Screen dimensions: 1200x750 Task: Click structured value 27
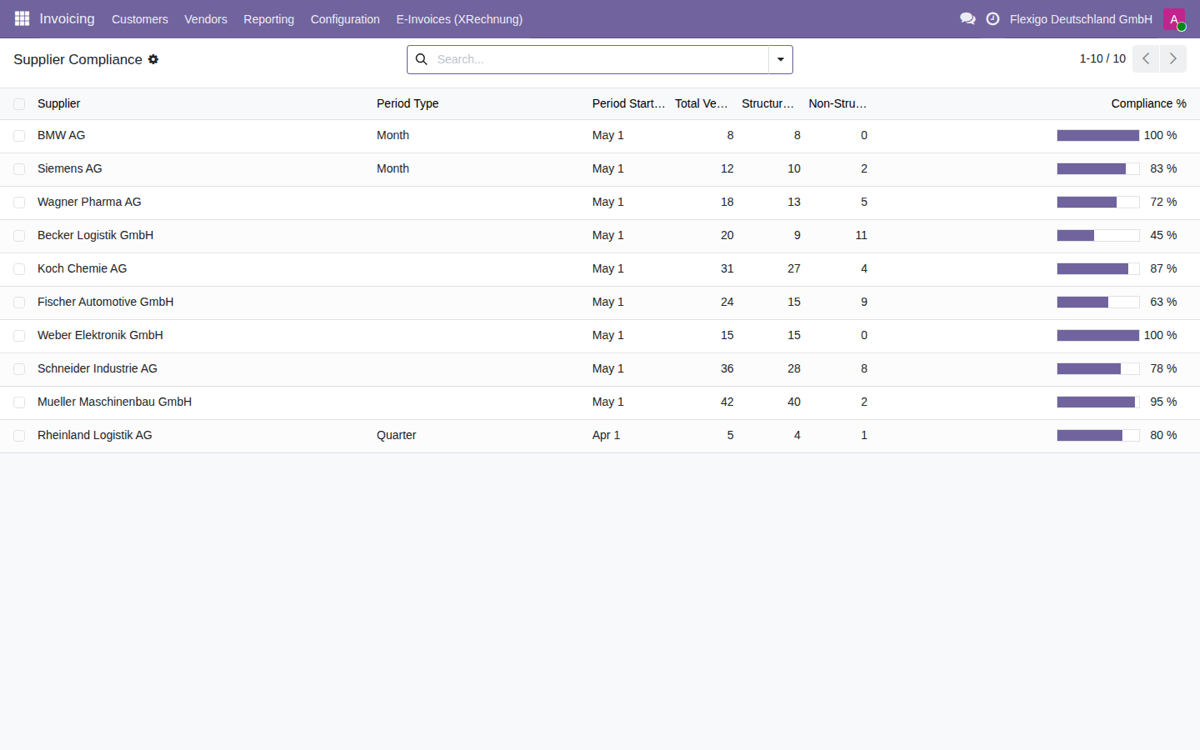[x=794, y=269]
